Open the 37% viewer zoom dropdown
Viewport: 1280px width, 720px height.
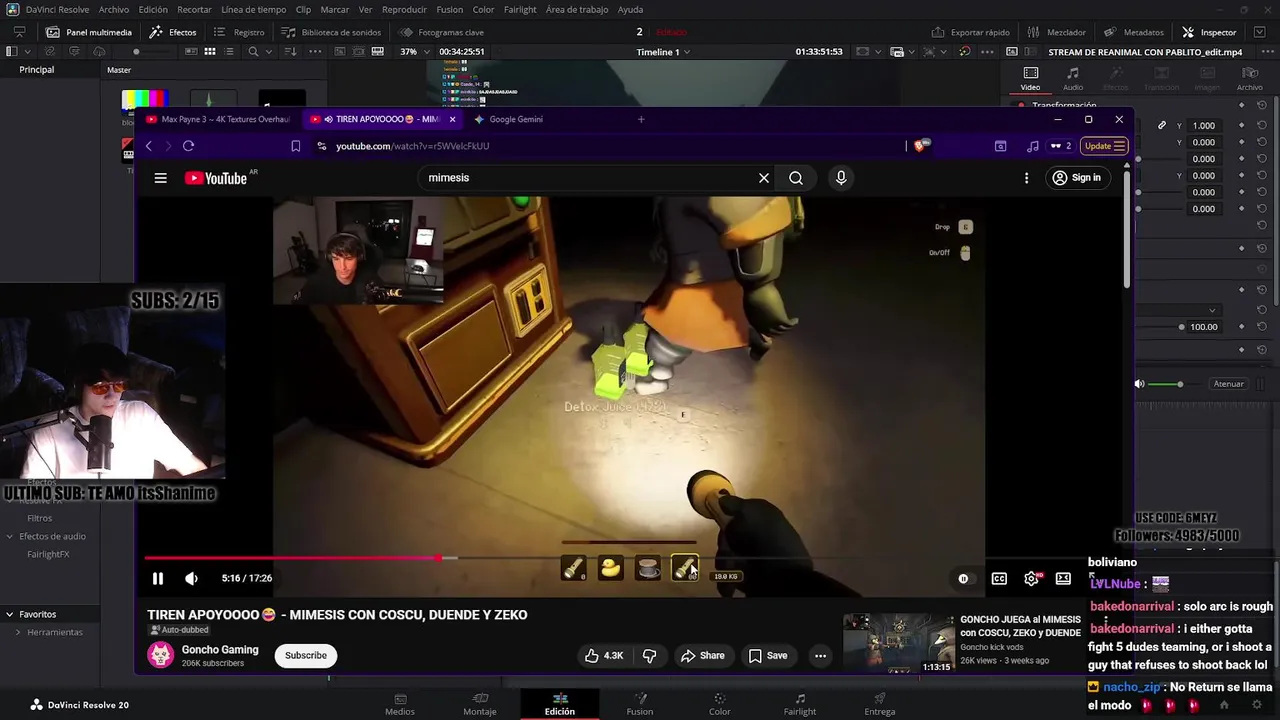[413, 52]
